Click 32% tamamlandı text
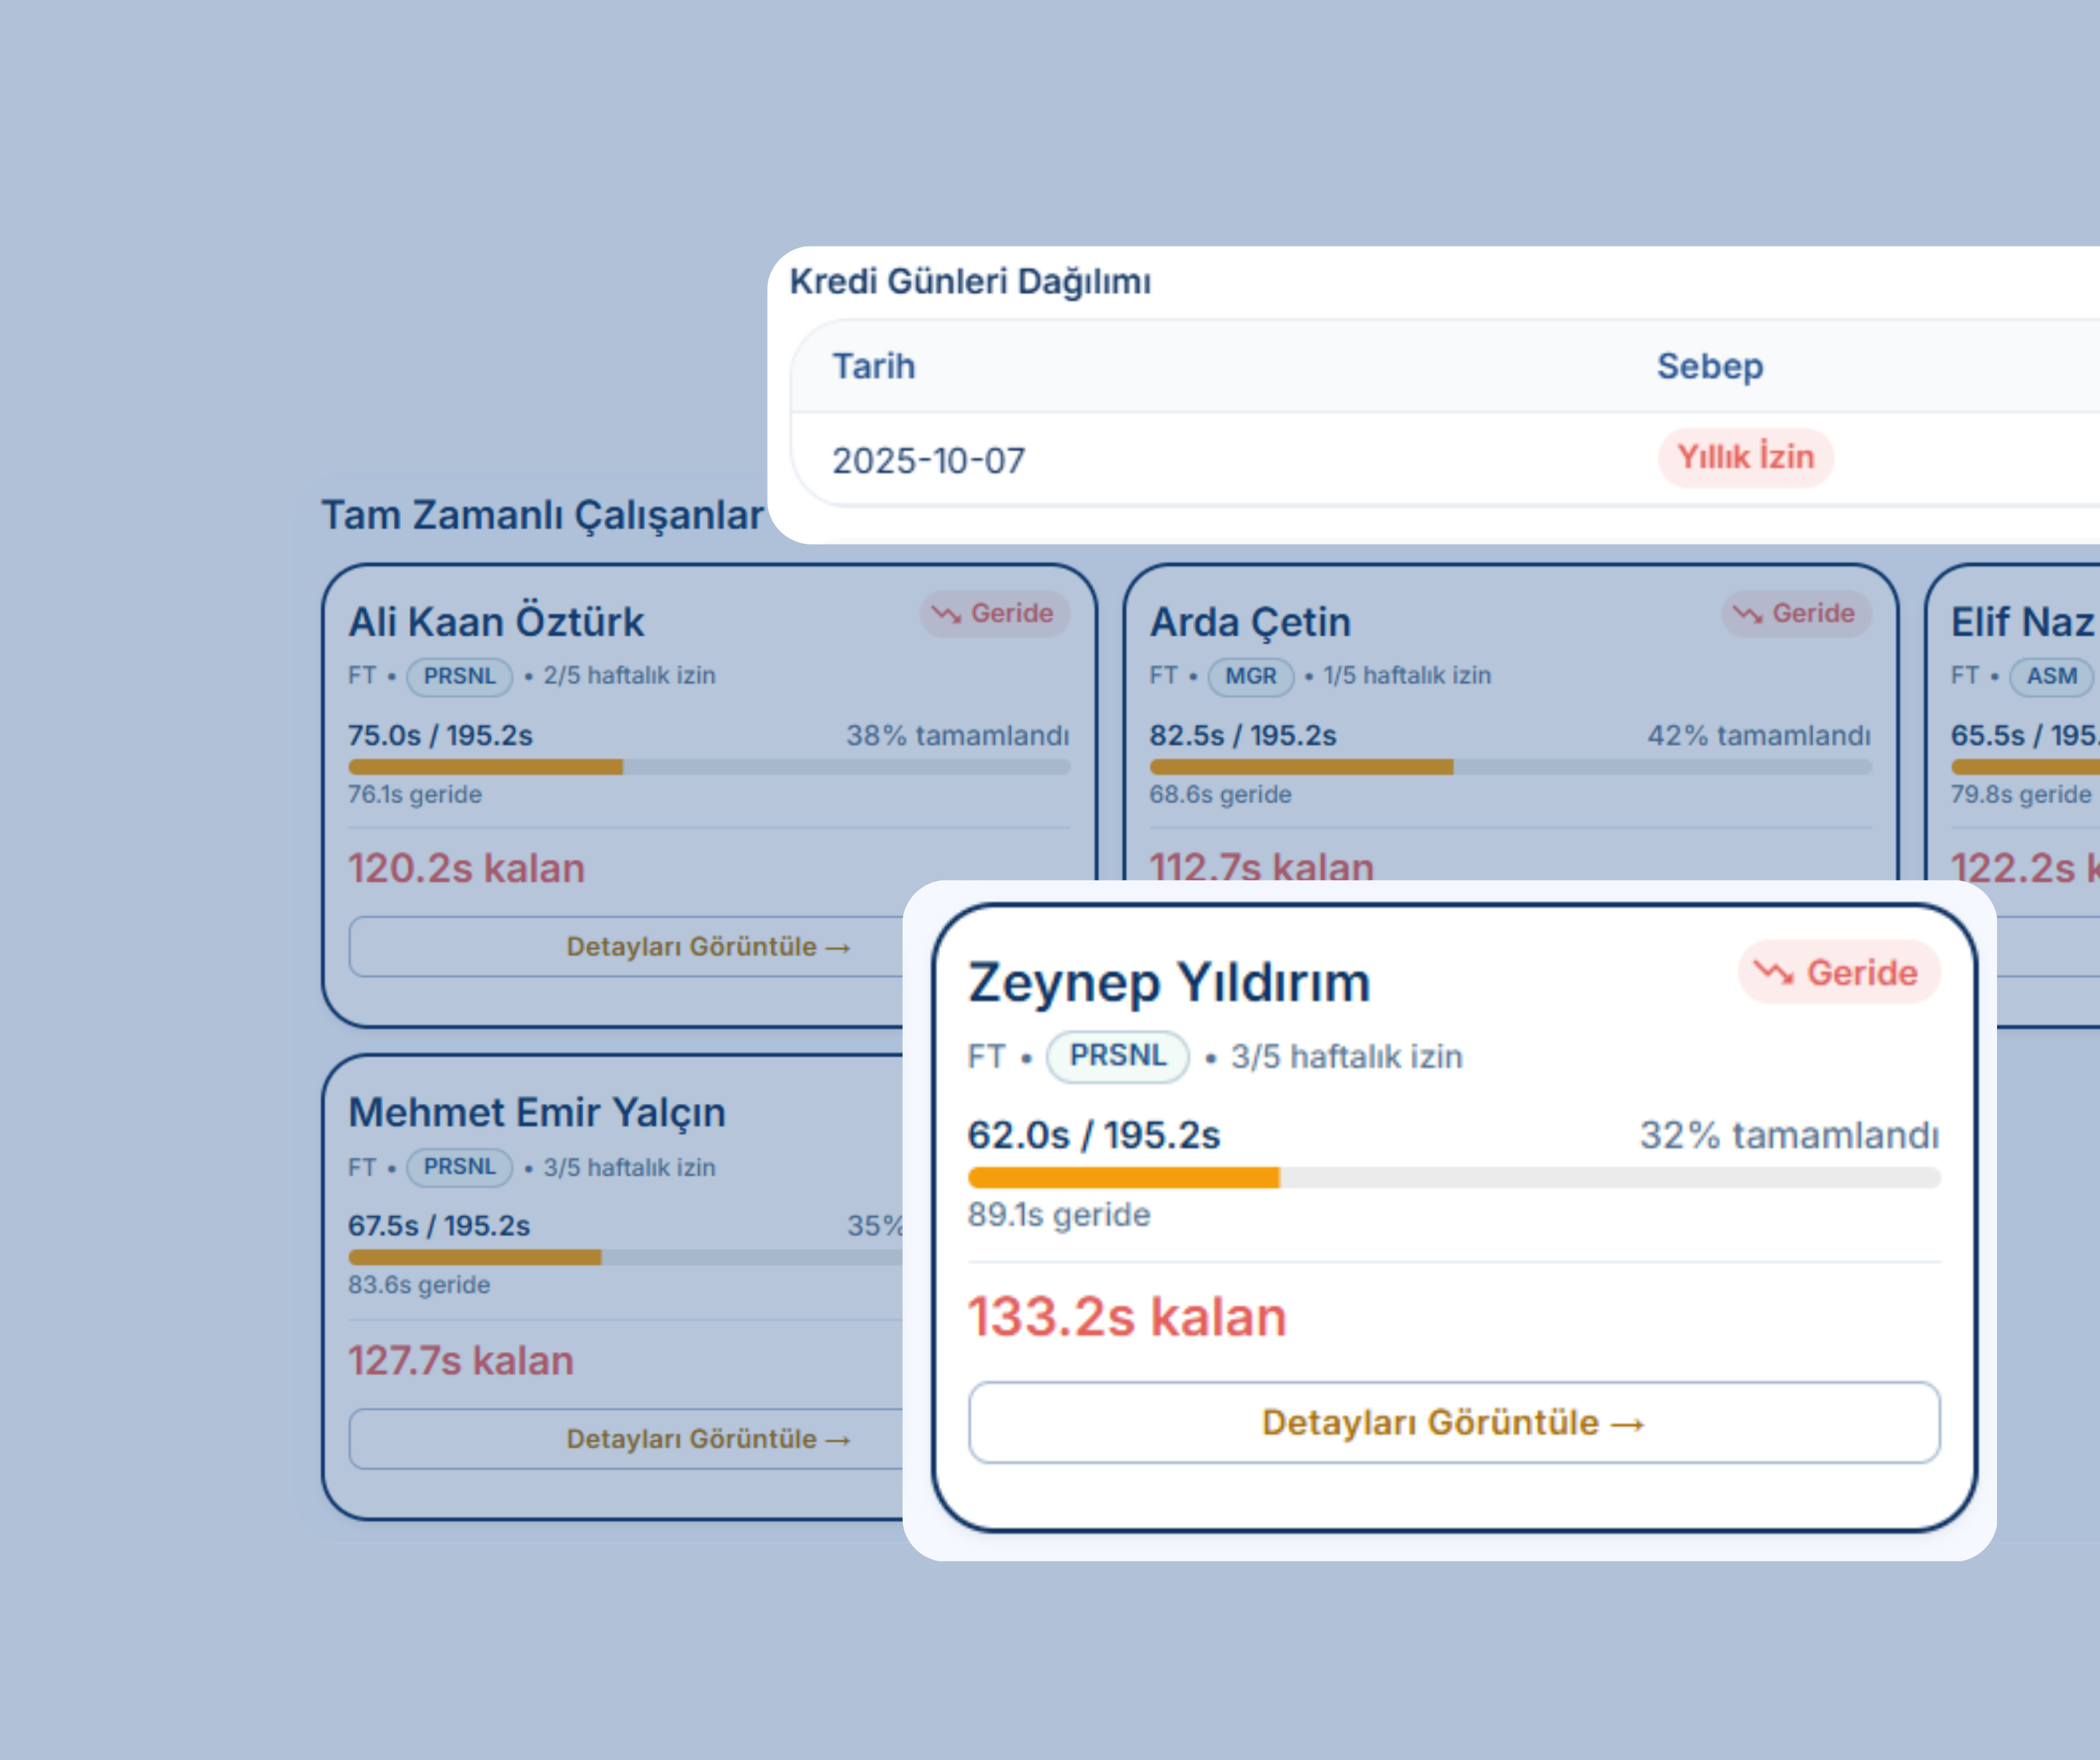Screen dimensions: 2100x1760 point(1790,1135)
